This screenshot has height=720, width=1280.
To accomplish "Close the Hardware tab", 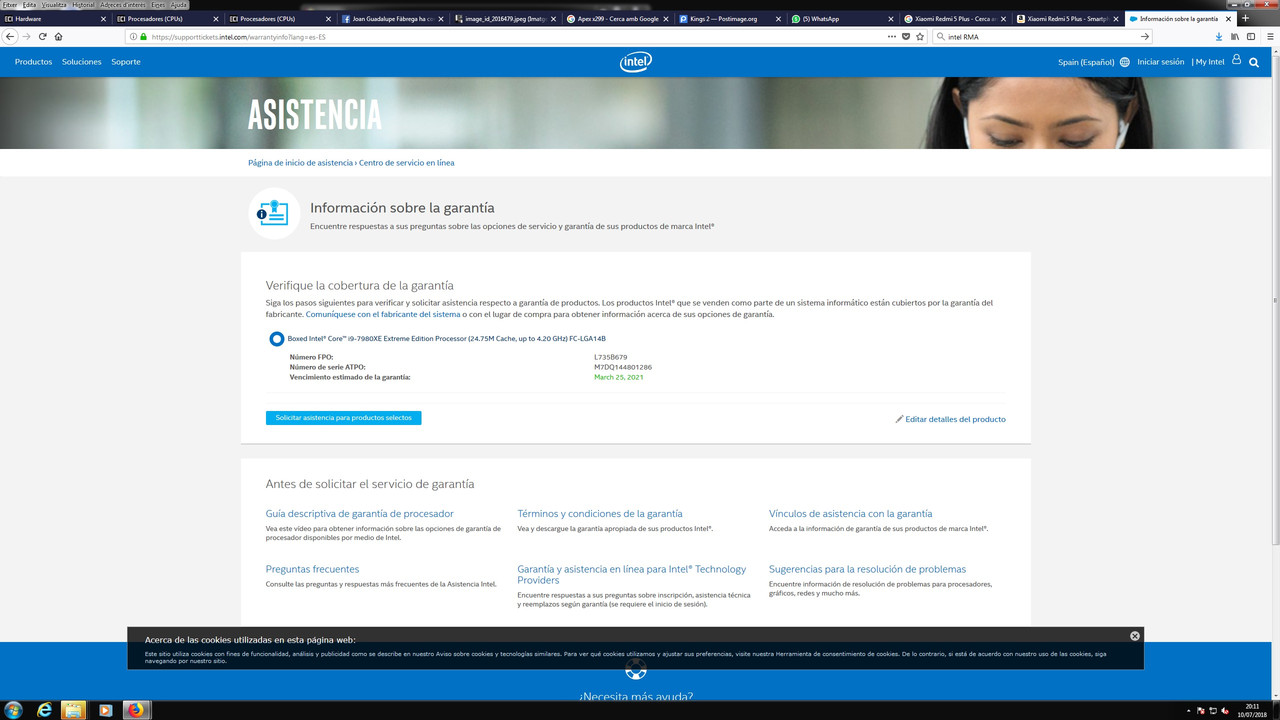I will click(x=103, y=19).
